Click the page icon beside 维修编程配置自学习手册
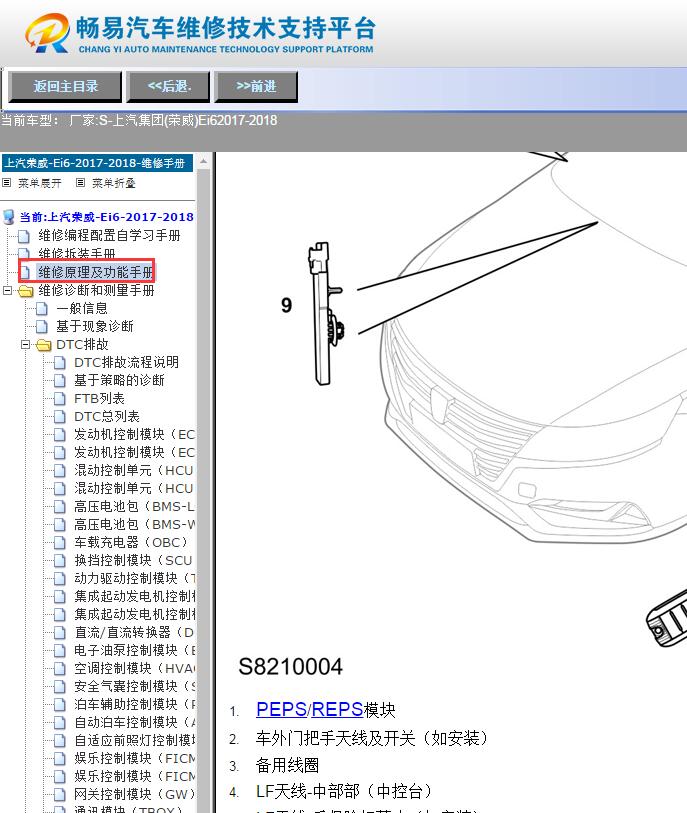Screen dimensions: 687x813 pos(24,236)
